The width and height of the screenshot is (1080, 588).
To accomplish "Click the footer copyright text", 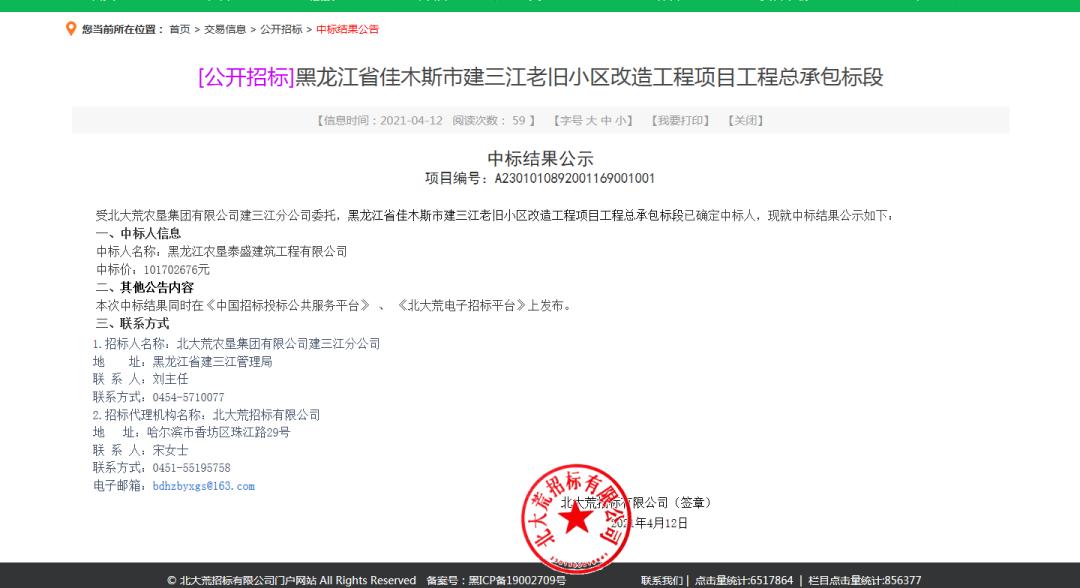I will coord(291,580).
